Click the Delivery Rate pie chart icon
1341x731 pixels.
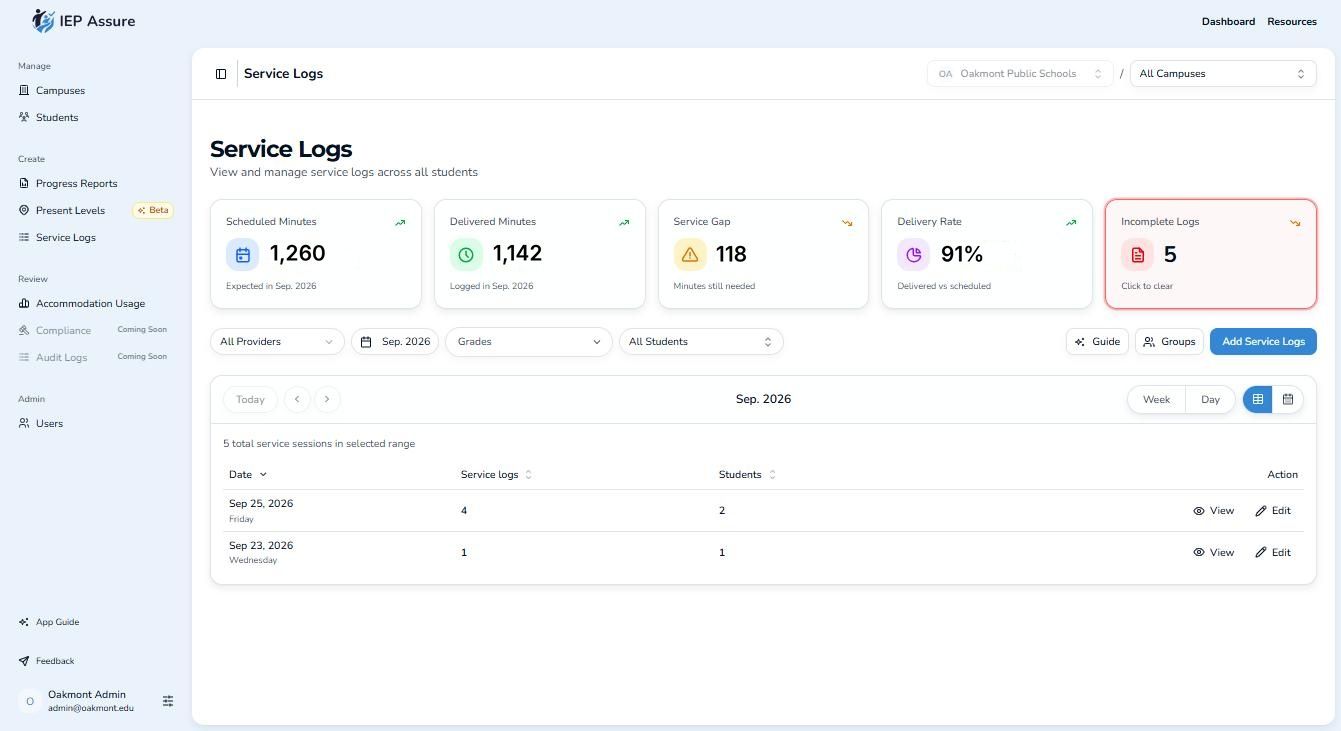click(x=914, y=255)
